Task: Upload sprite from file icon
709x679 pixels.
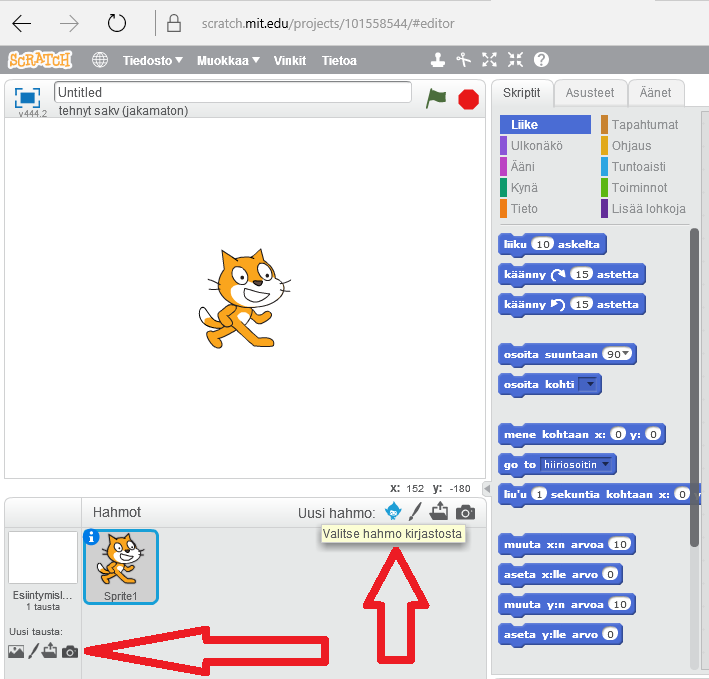Action: coord(439,512)
